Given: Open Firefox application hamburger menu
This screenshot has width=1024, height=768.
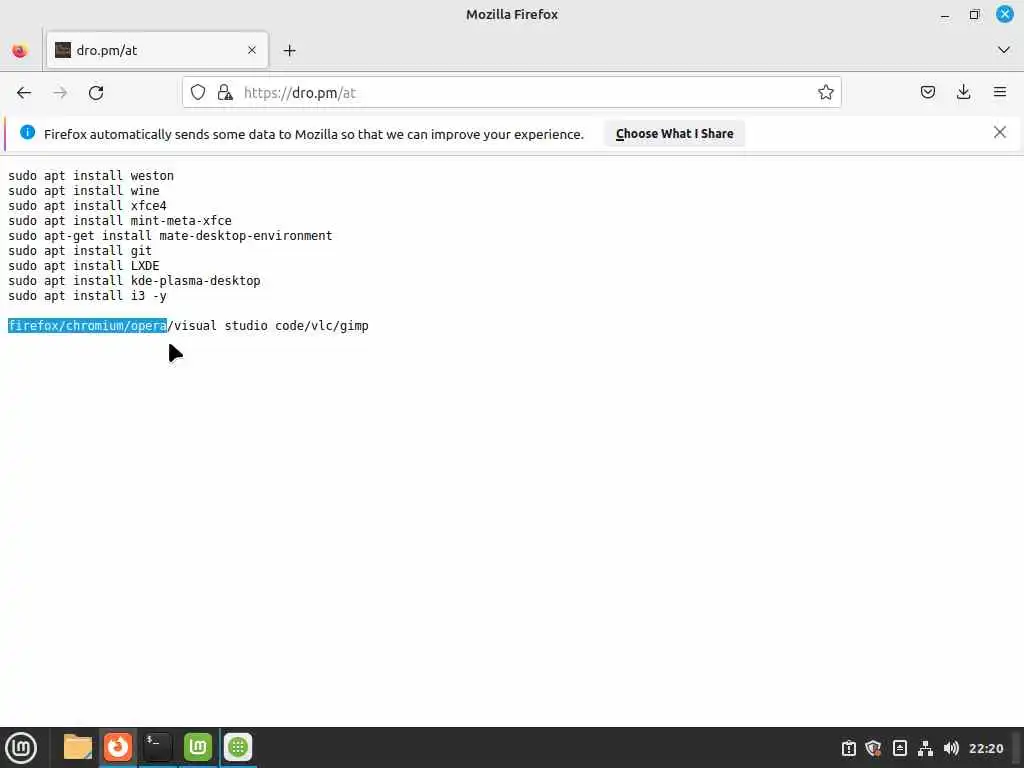Looking at the screenshot, I should pyautogui.click(x=1000, y=92).
